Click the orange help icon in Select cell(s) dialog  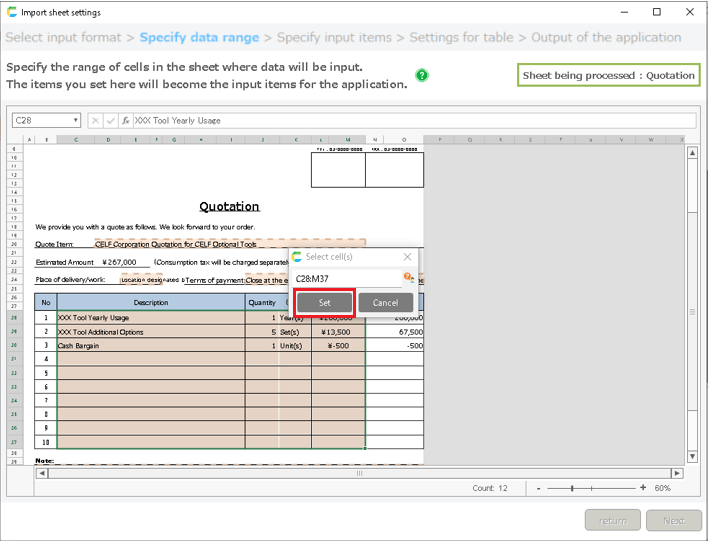(x=408, y=277)
